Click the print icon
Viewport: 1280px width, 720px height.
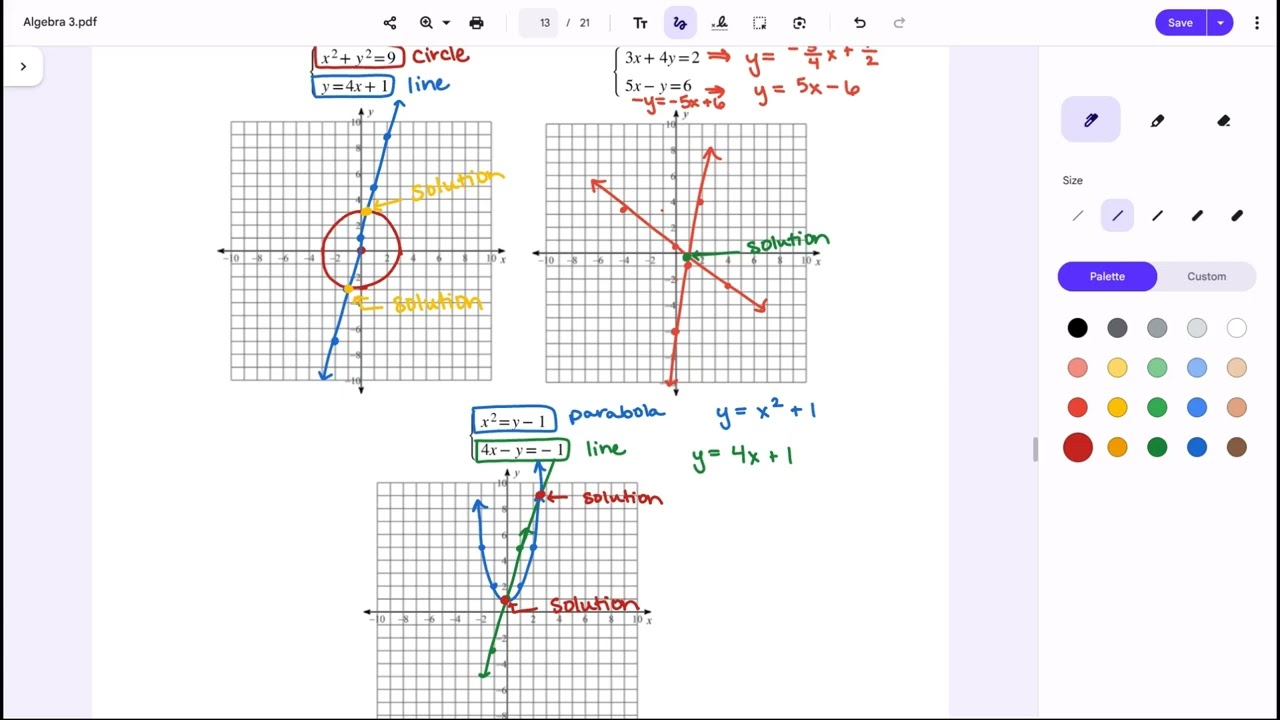click(x=476, y=22)
